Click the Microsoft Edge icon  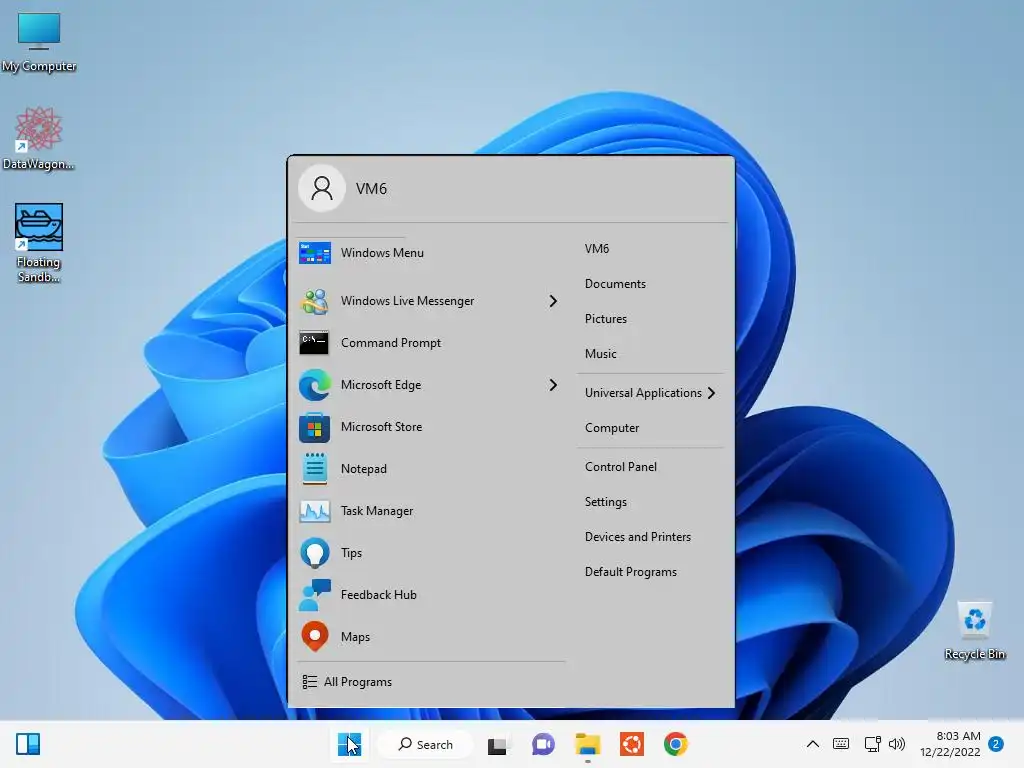click(x=314, y=385)
